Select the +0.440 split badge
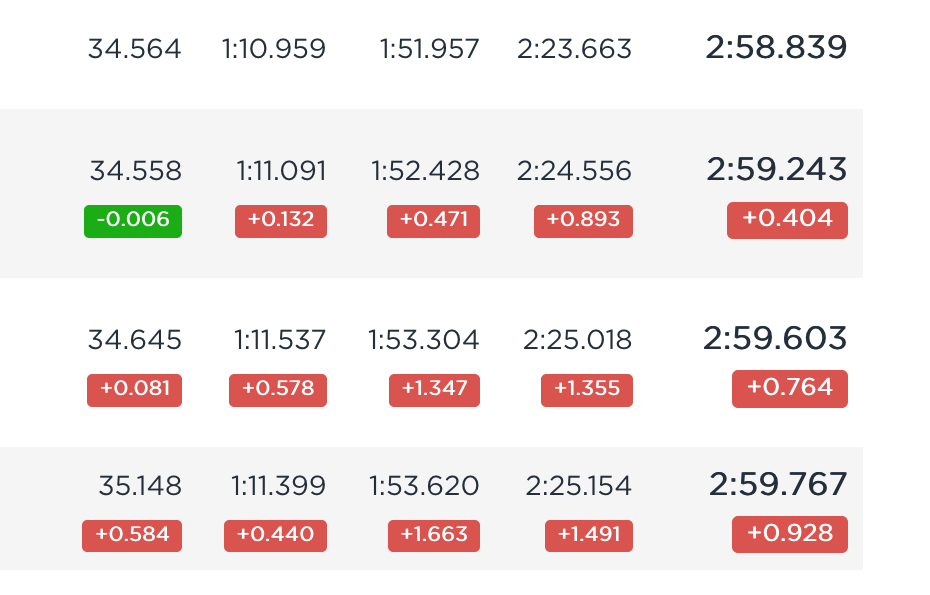This screenshot has width=930, height=595. pyautogui.click(x=275, y=536)
